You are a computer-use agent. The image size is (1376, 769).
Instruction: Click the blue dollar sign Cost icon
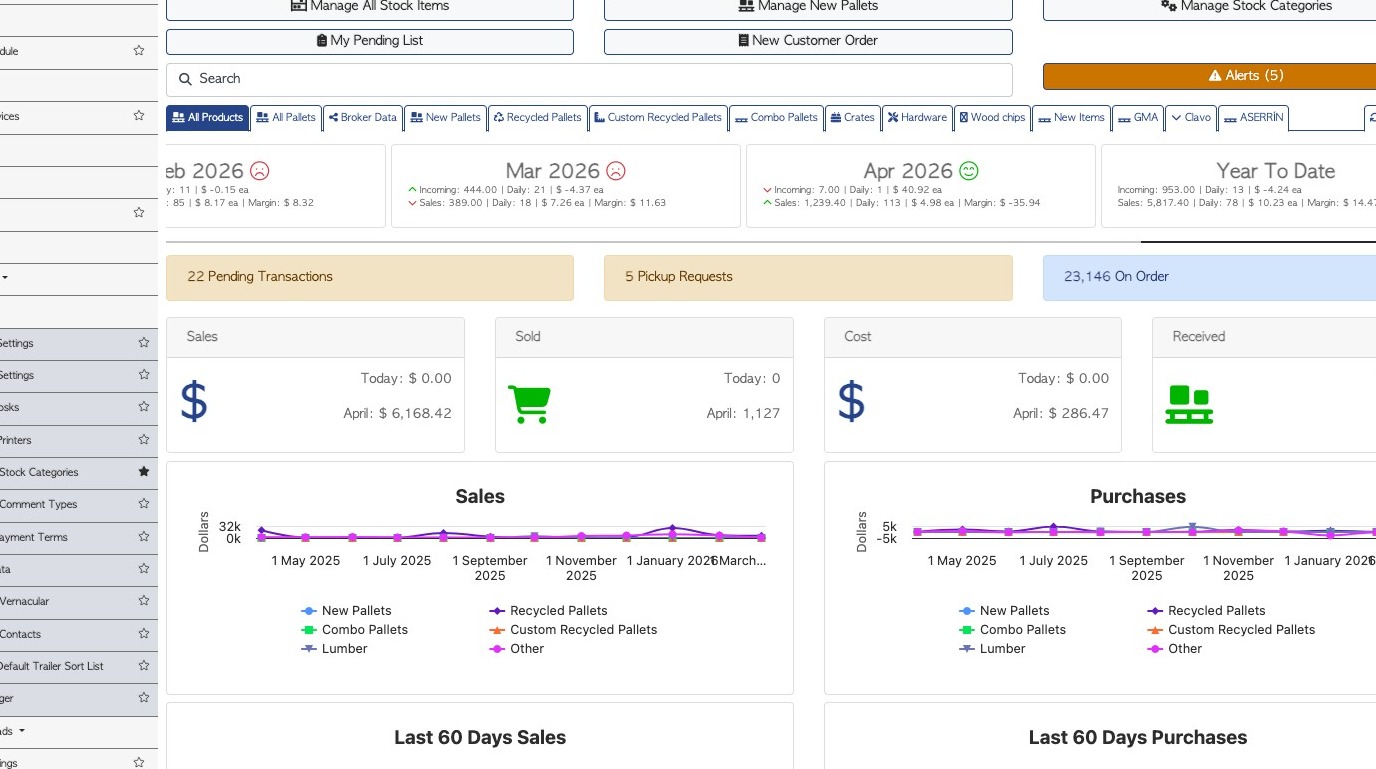[851, 401]
